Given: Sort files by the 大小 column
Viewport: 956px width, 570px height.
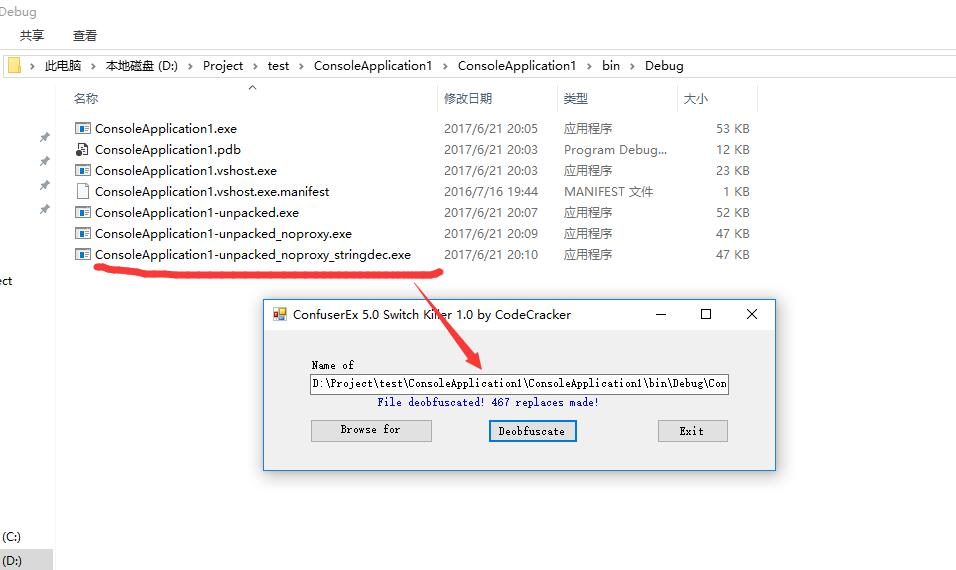Looking at the screenshot, I should pos(696,98).
